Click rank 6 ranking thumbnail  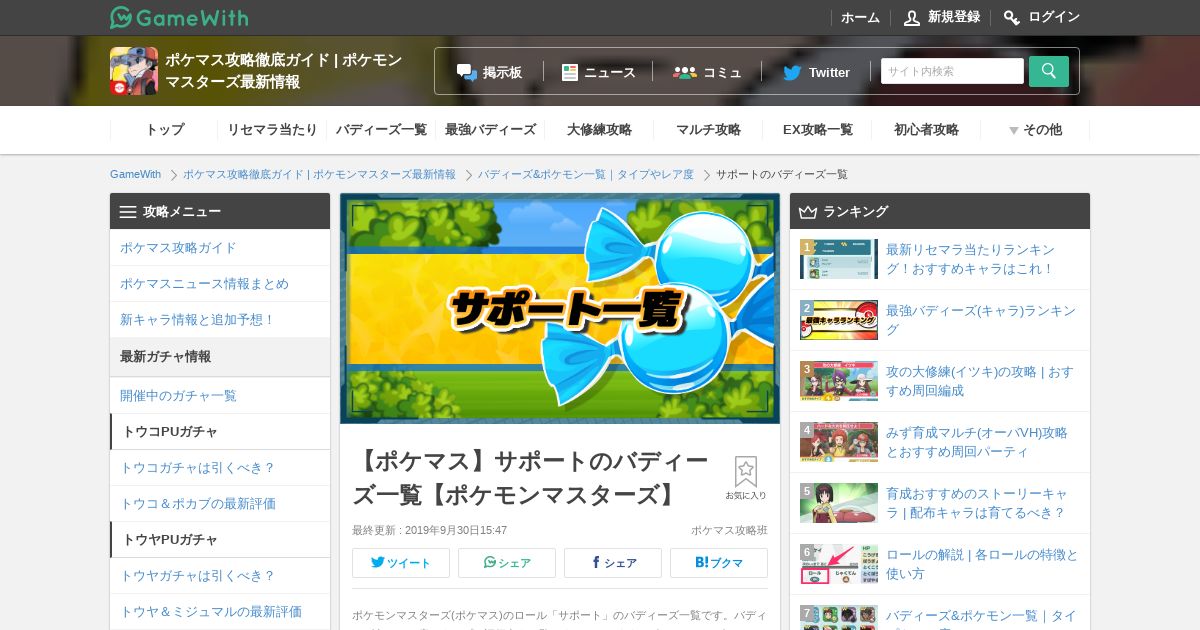pyautogui.click(x=839, y=564)
